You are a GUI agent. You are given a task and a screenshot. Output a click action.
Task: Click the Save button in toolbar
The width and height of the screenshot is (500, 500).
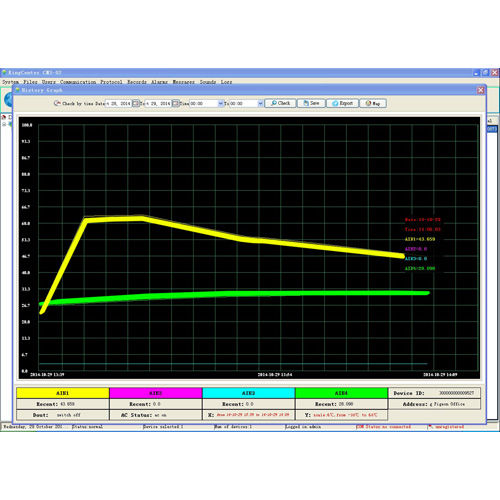point(311,103)
